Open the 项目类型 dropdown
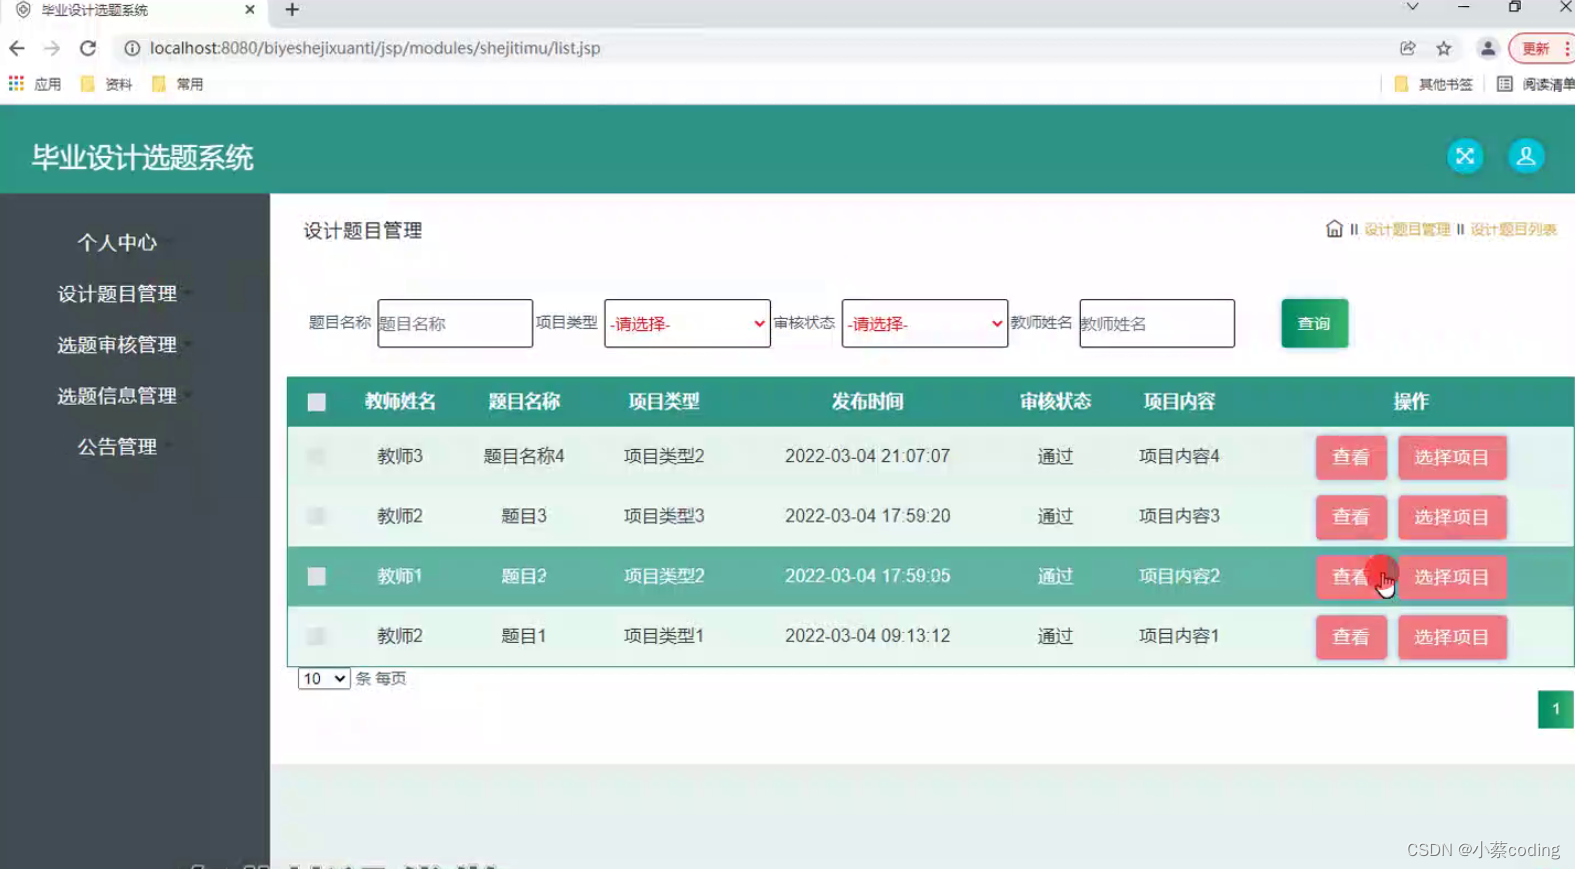 coord(687,323)
